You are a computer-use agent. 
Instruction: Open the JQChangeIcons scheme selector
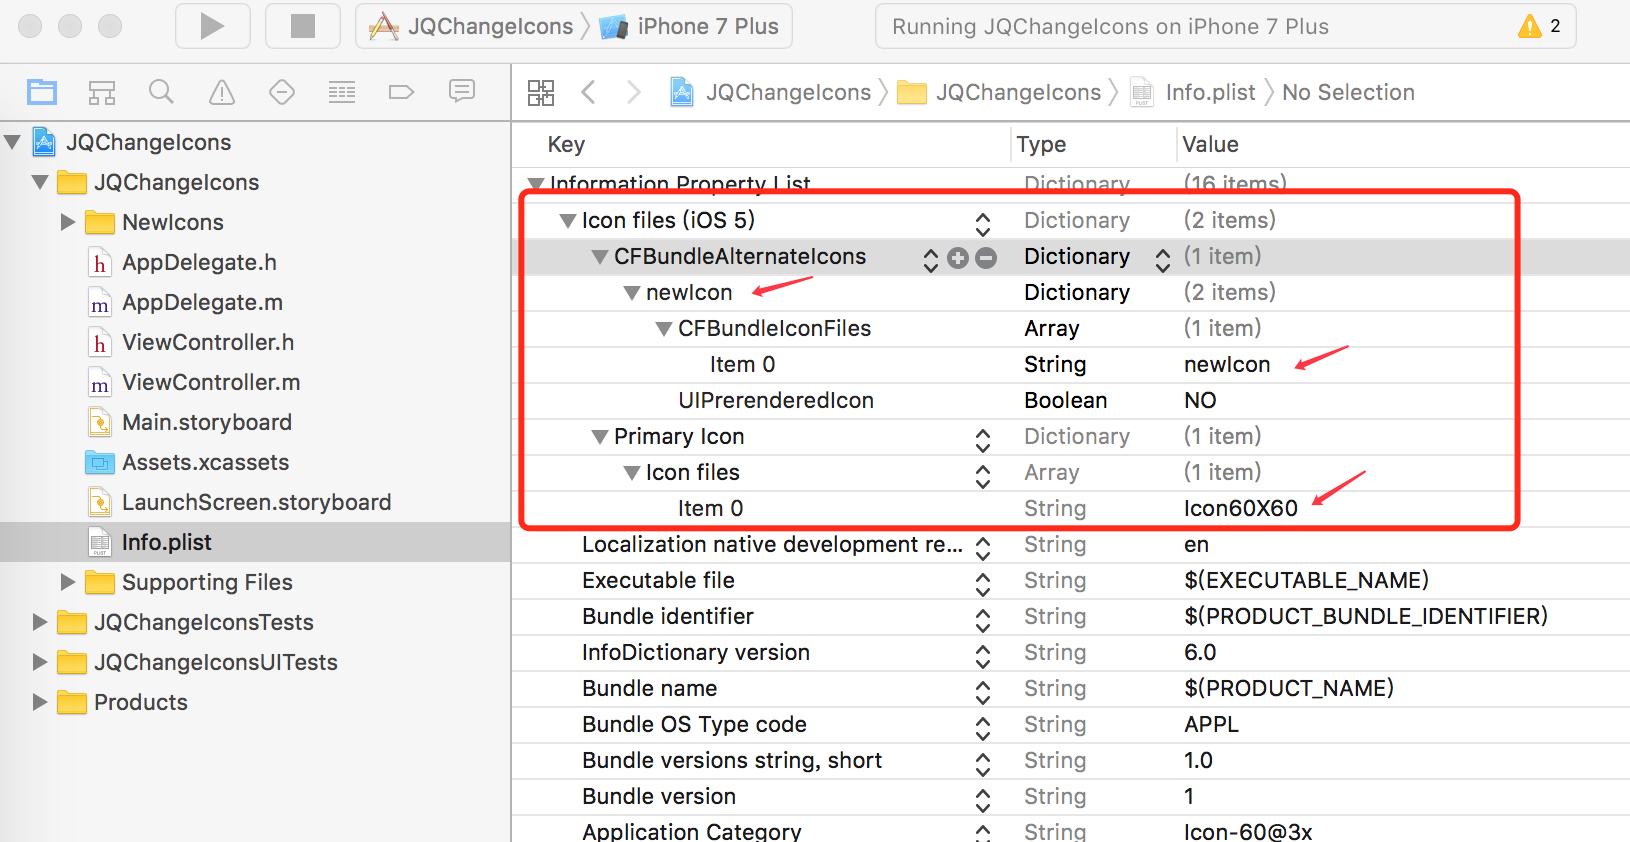tap(471, 26)
